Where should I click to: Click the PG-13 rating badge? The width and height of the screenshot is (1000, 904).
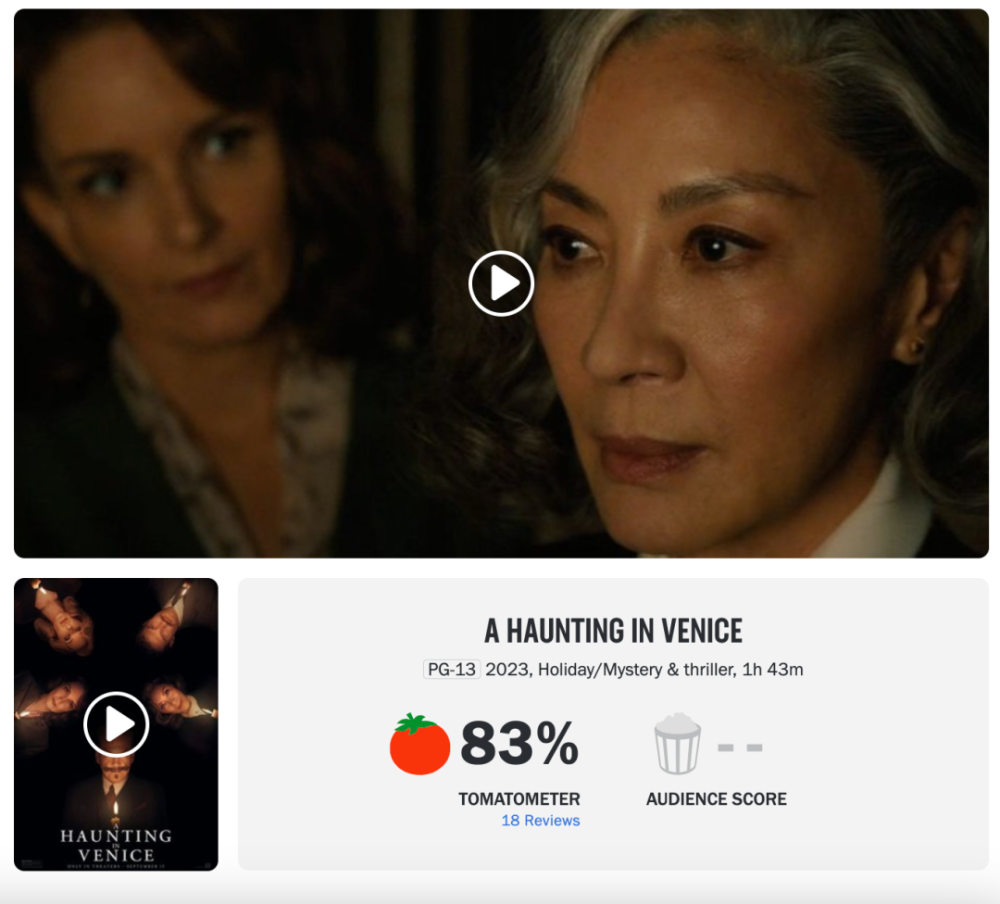[x=452, y=669]
